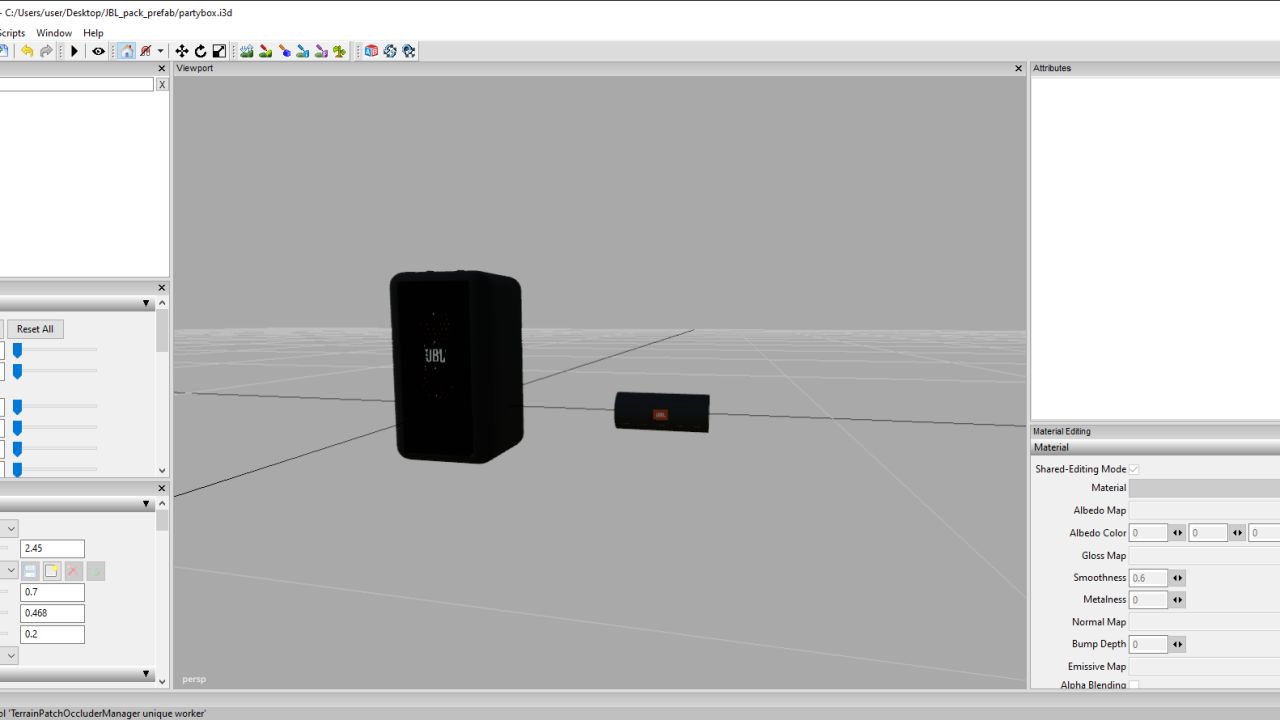The width and height of the screenshot is (1280, 720).
Task: Click the input field showing 0.468
Action: click(53, 613)
